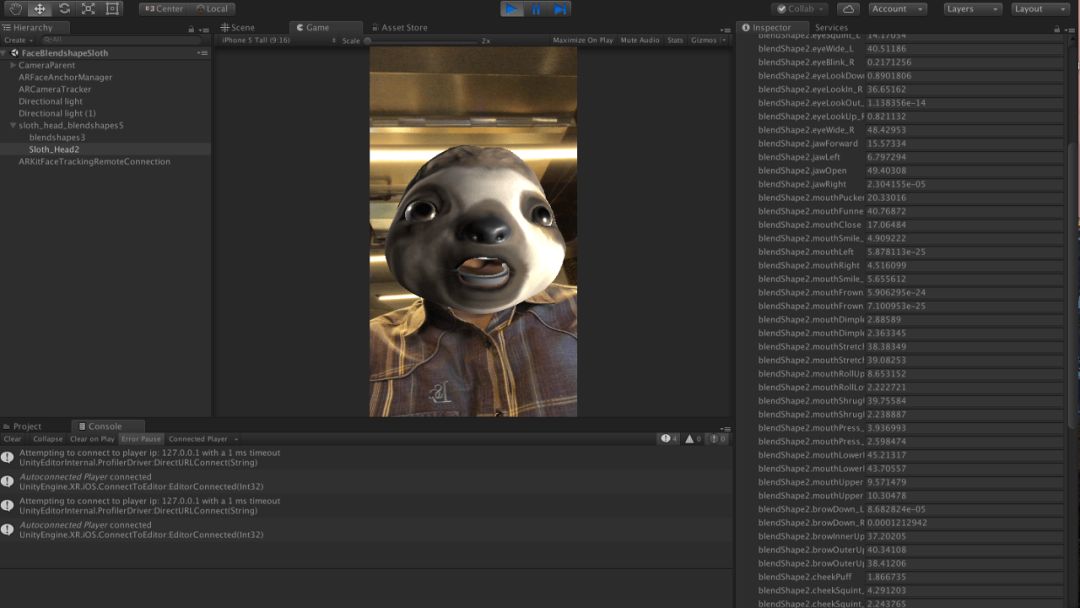Select ARFaceAnchorManager in the Hierarchy

coord(65,77)
